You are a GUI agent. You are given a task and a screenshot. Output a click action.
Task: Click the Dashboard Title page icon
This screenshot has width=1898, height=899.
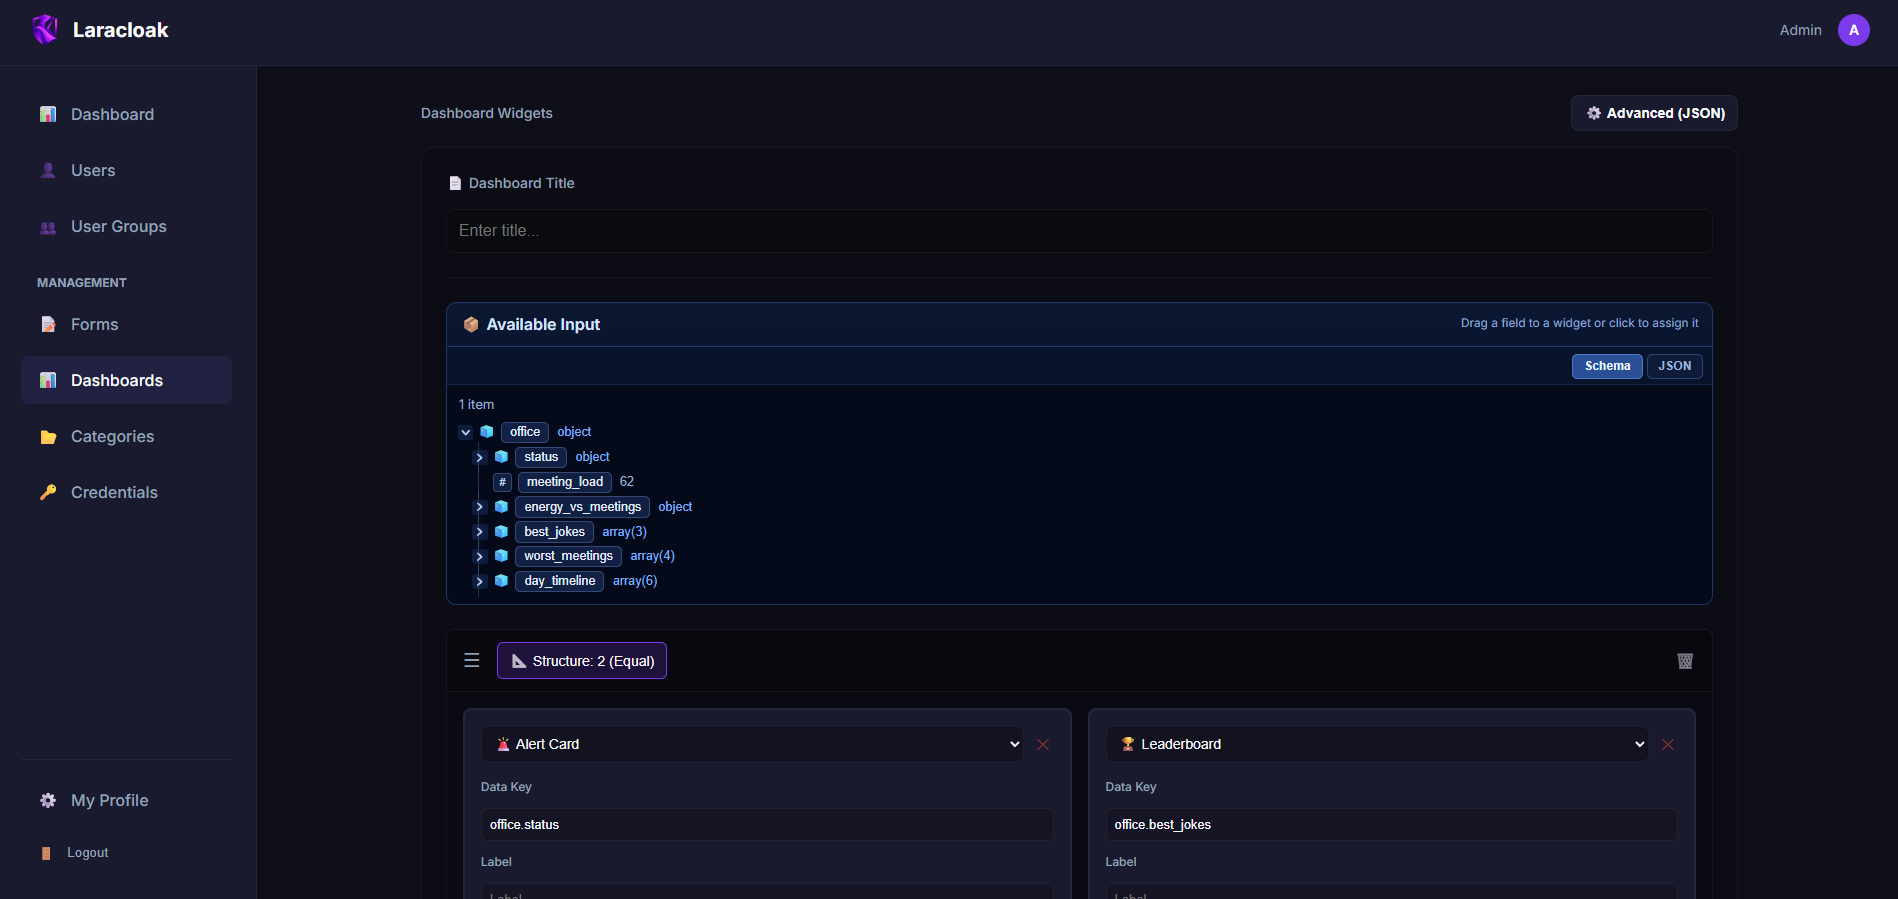pos(455,183)
